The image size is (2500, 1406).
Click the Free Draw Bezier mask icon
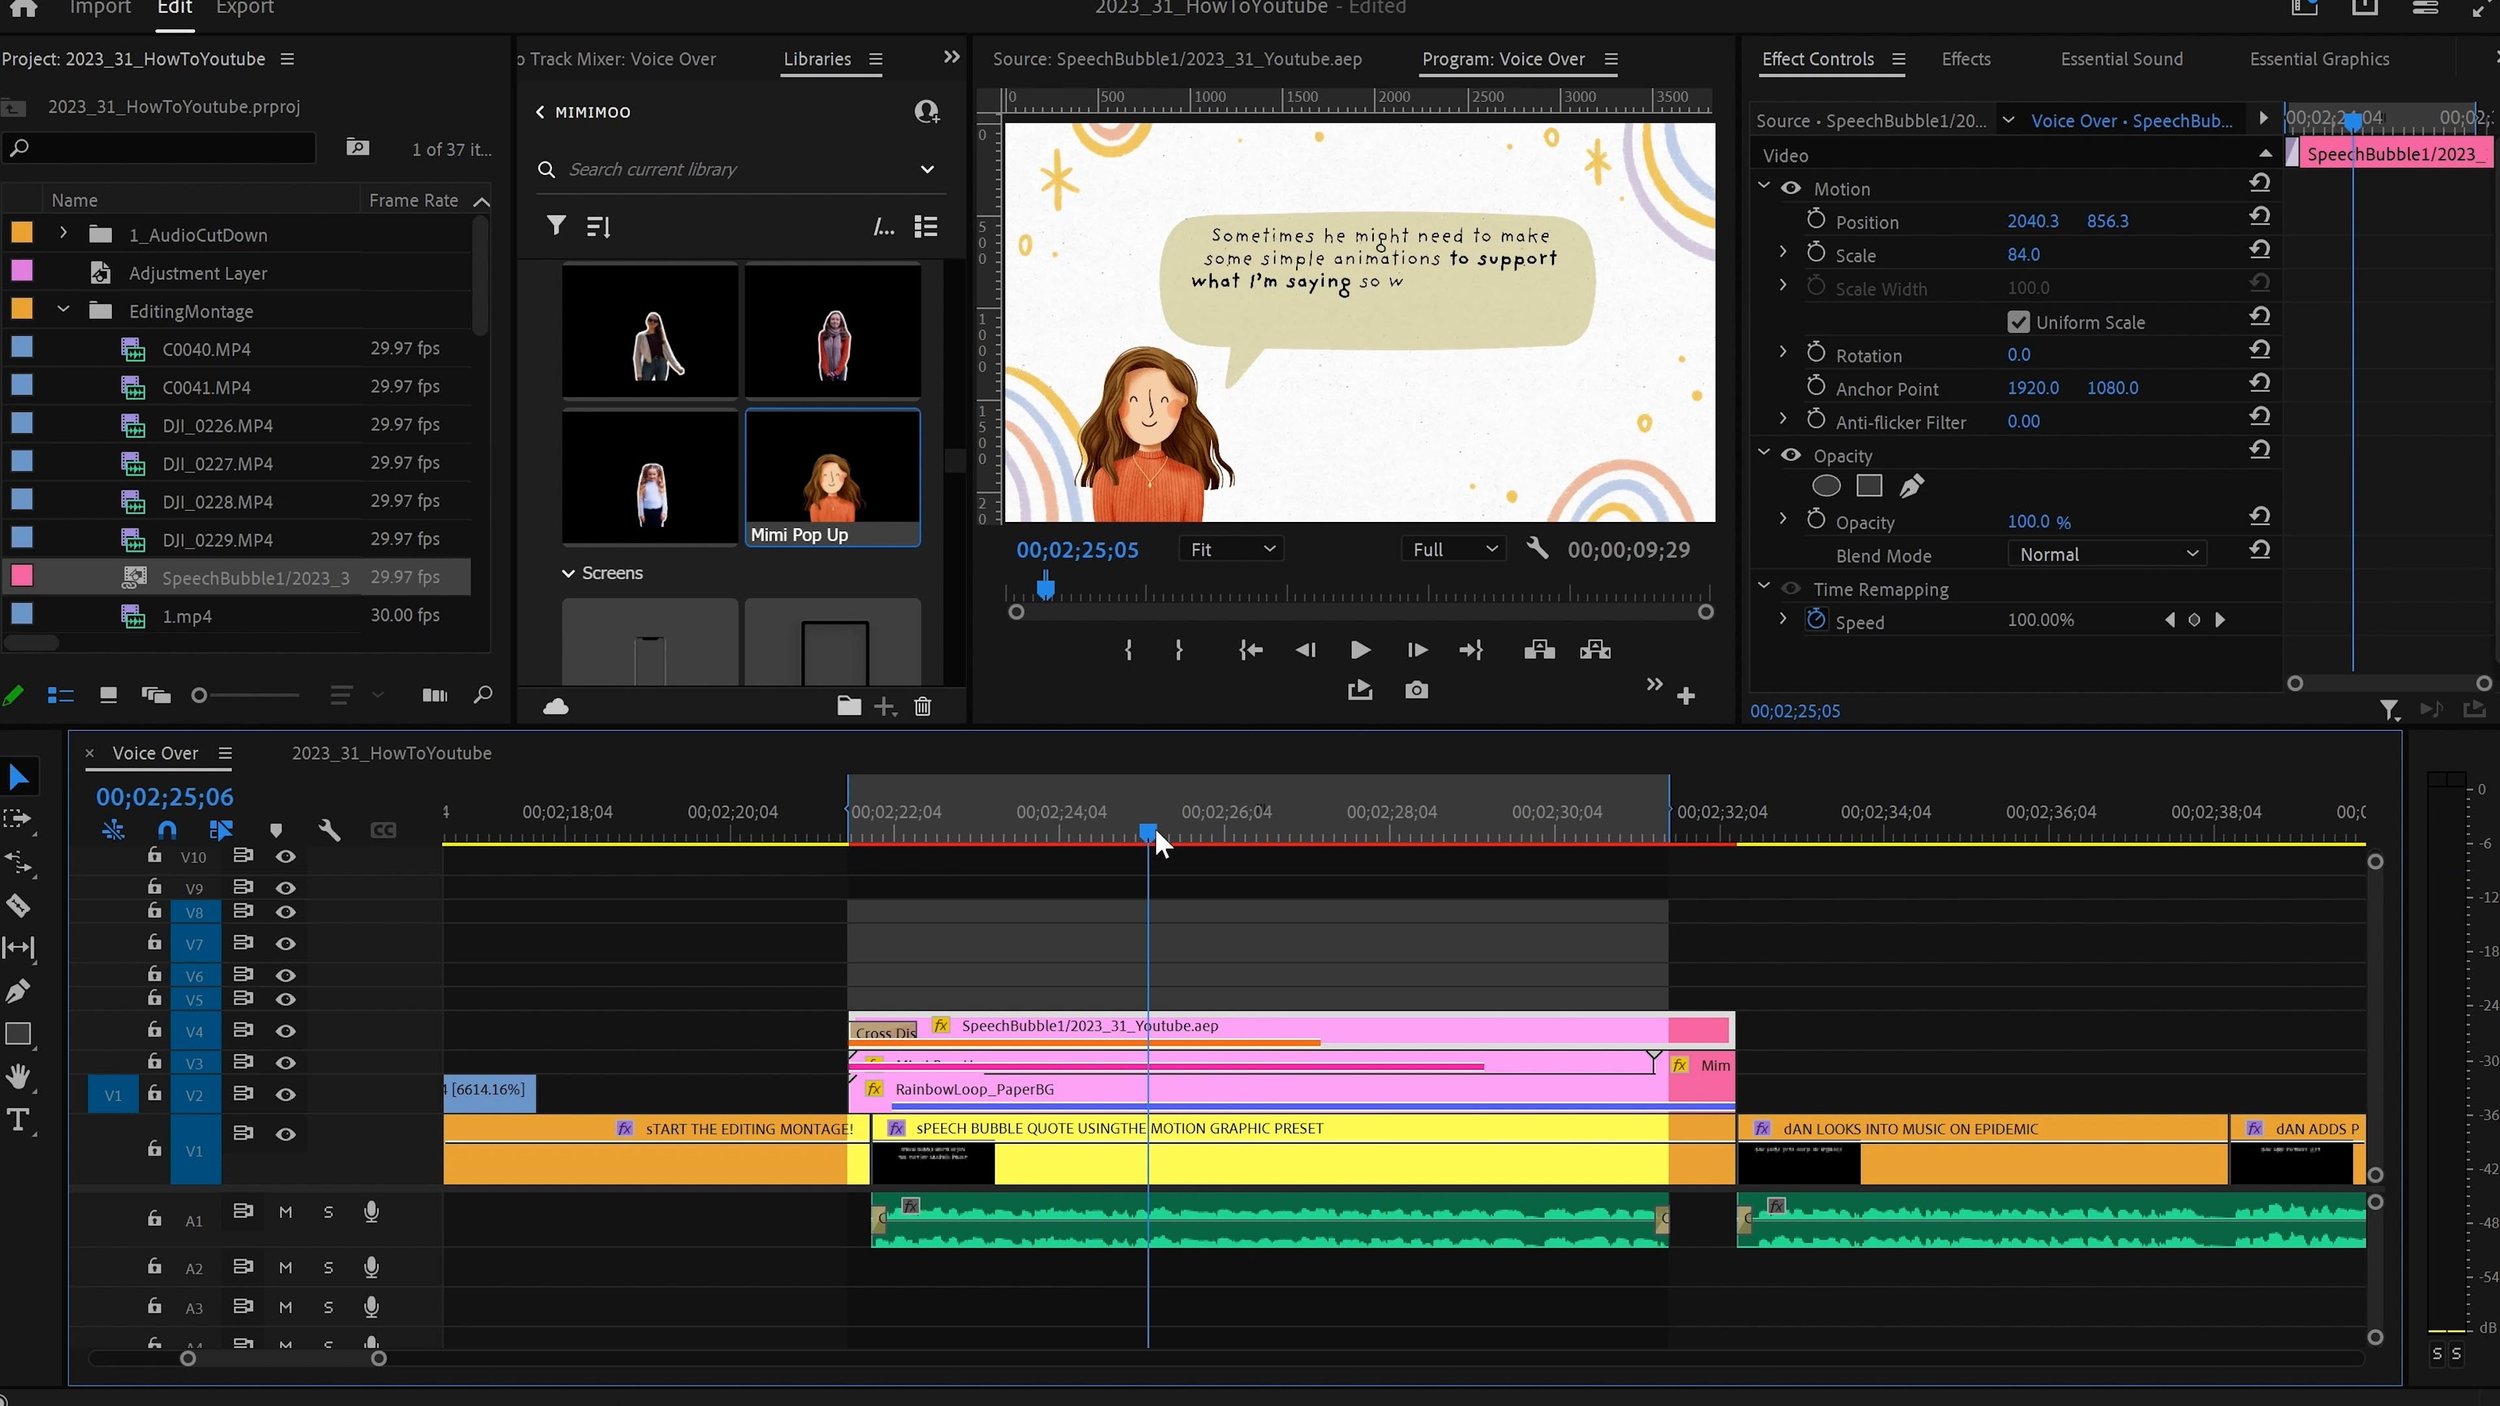1911,486
